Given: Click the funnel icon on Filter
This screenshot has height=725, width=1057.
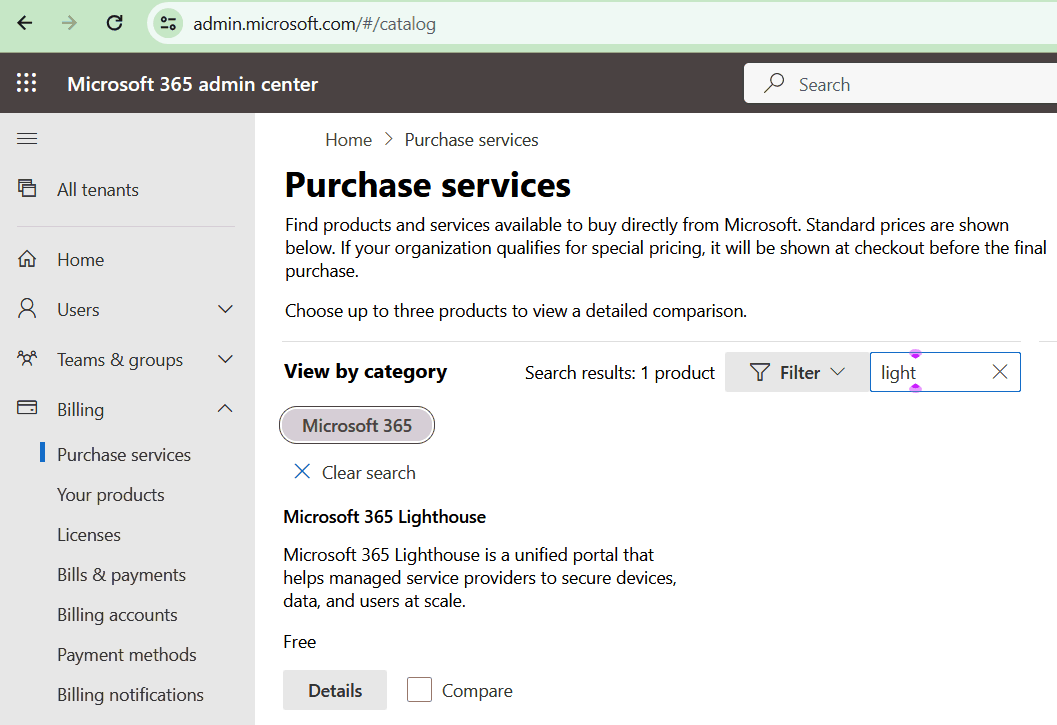Looking at the screenshot, I should coord(760,372).
